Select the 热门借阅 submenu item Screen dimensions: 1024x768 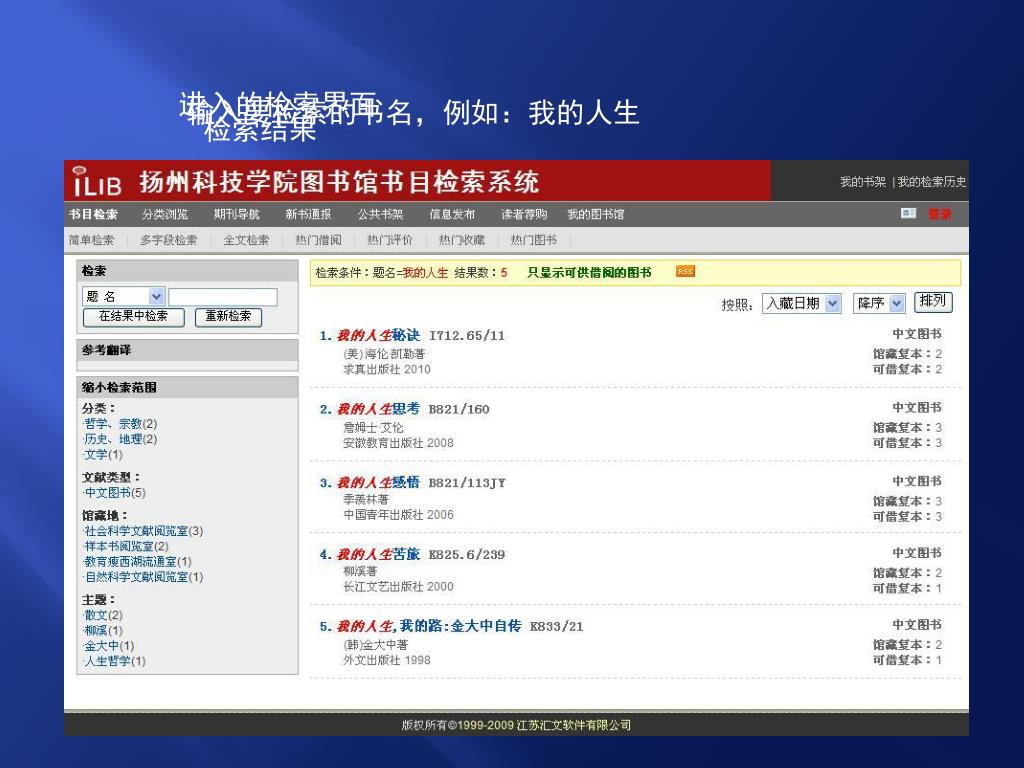[x=318, y=240]
